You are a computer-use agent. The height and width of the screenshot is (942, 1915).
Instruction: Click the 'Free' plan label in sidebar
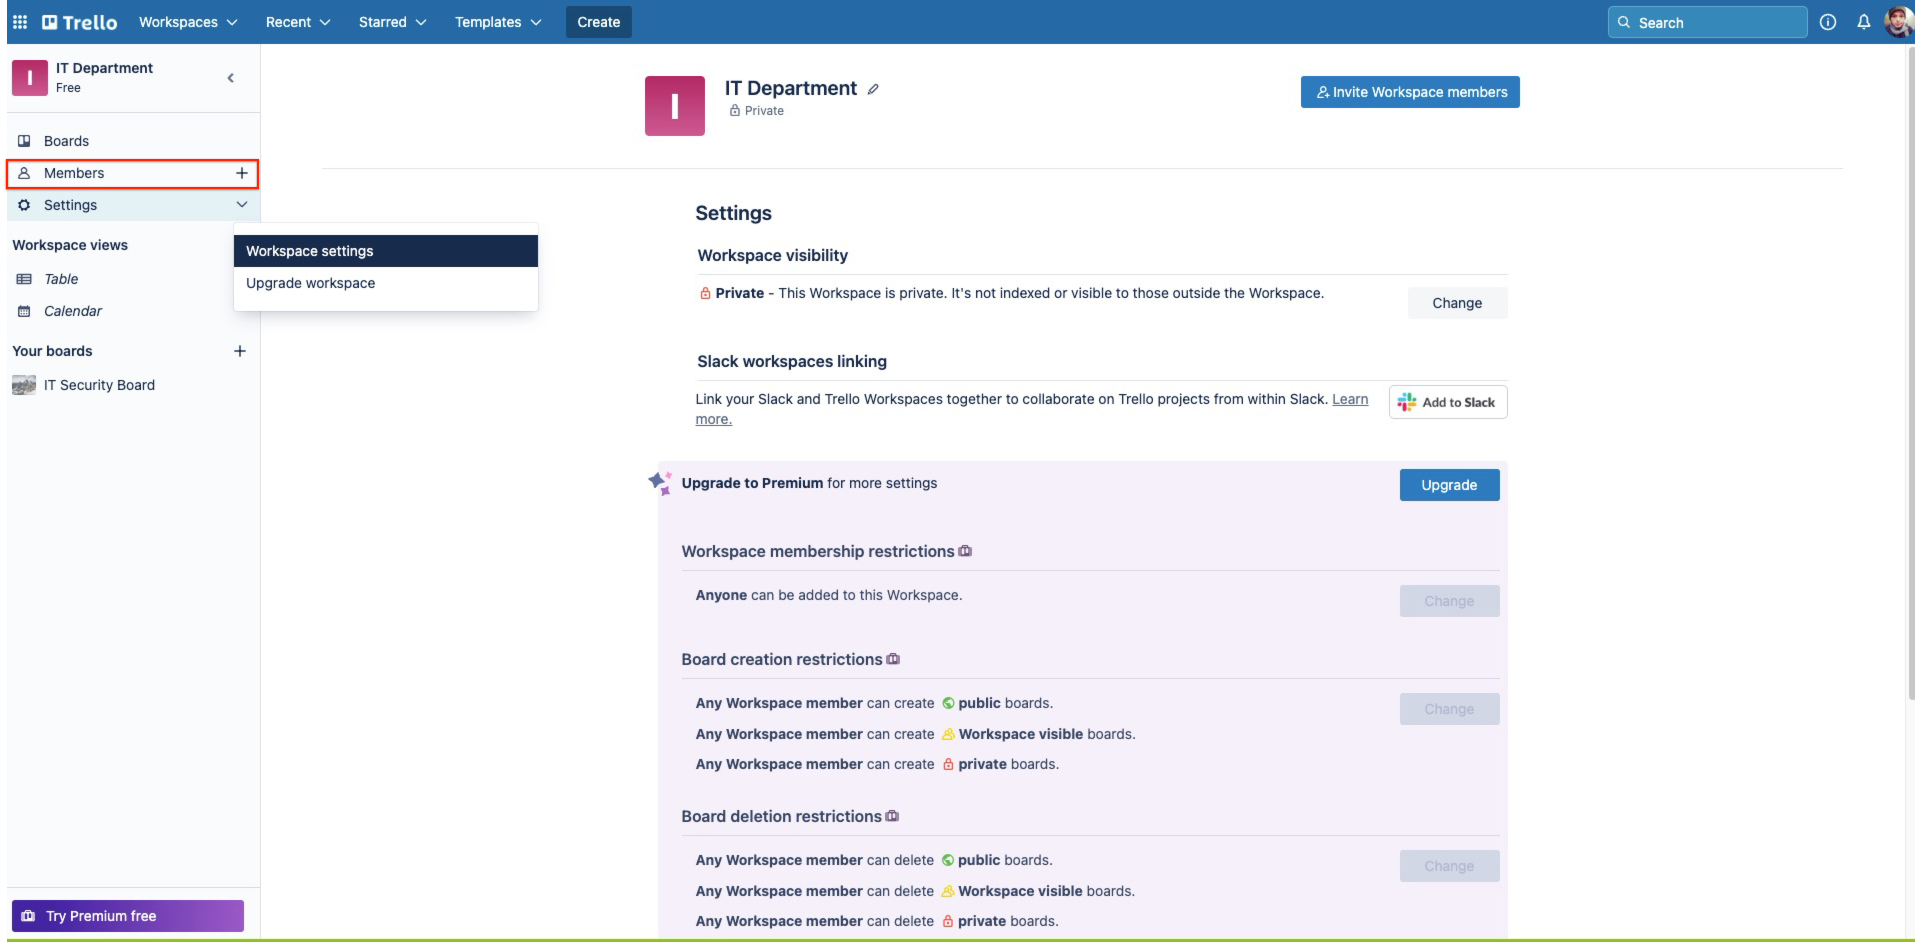tap(68, 88)
